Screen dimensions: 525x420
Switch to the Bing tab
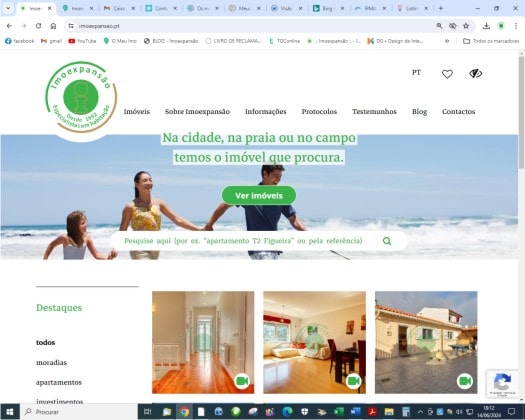tap(328, 8)
